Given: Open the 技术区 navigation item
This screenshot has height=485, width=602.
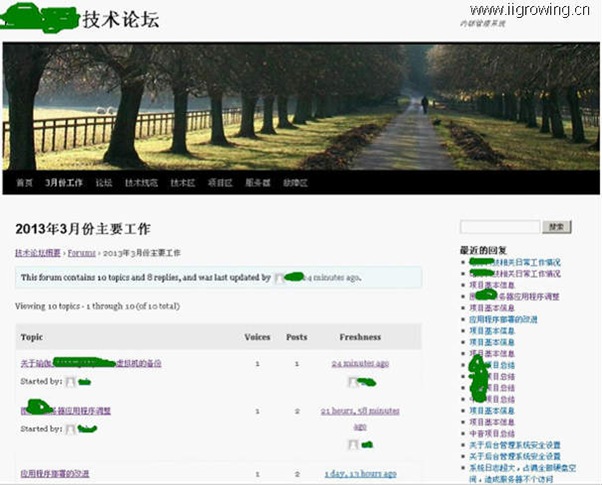Looking at the screenshot, I should coord(183,183).
